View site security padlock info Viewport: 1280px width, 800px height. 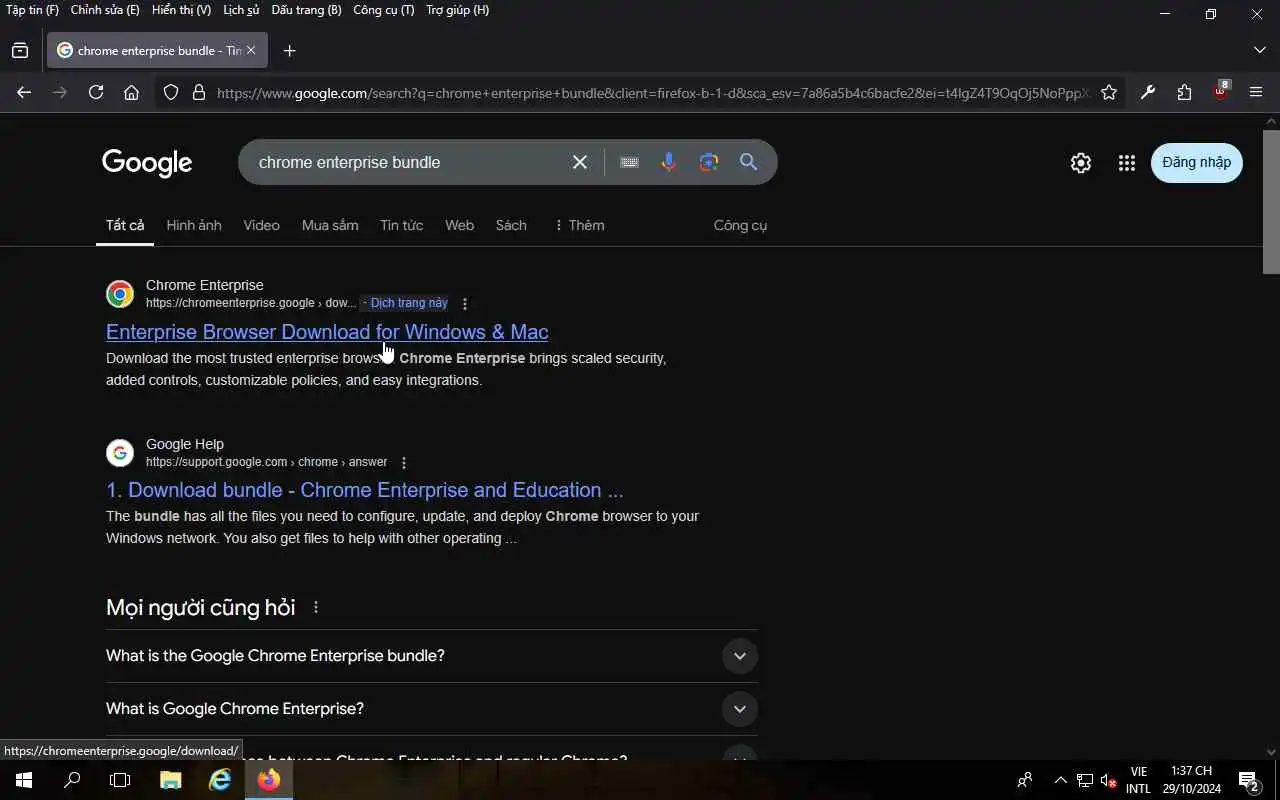(x=199, y=92)
